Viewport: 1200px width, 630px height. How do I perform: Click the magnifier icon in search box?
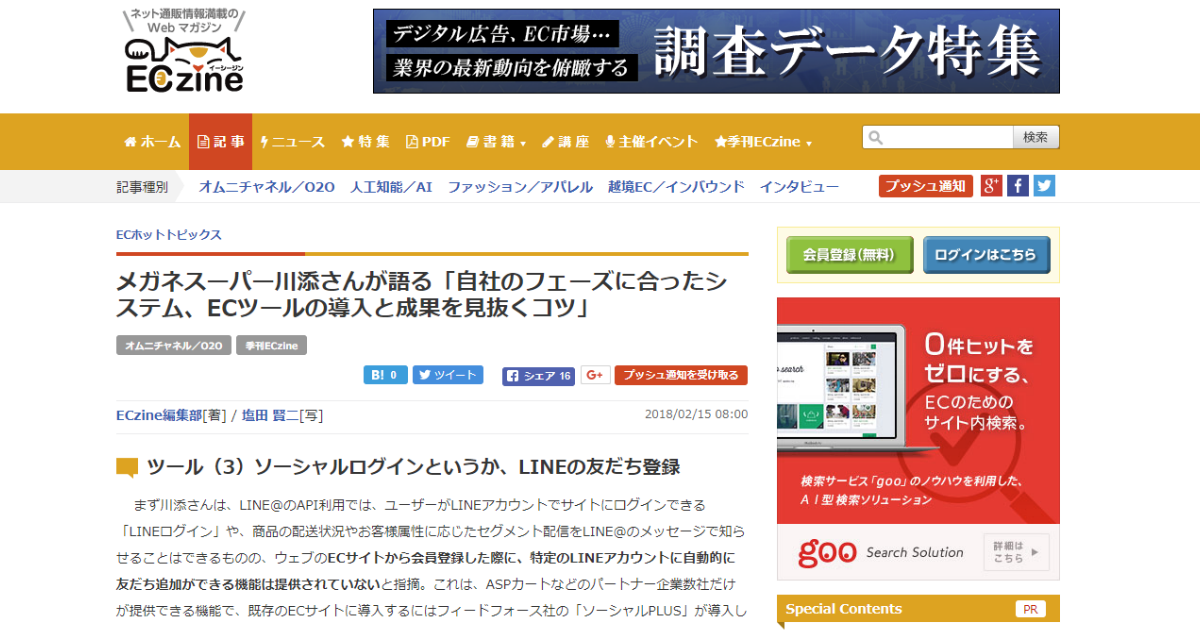875,138
